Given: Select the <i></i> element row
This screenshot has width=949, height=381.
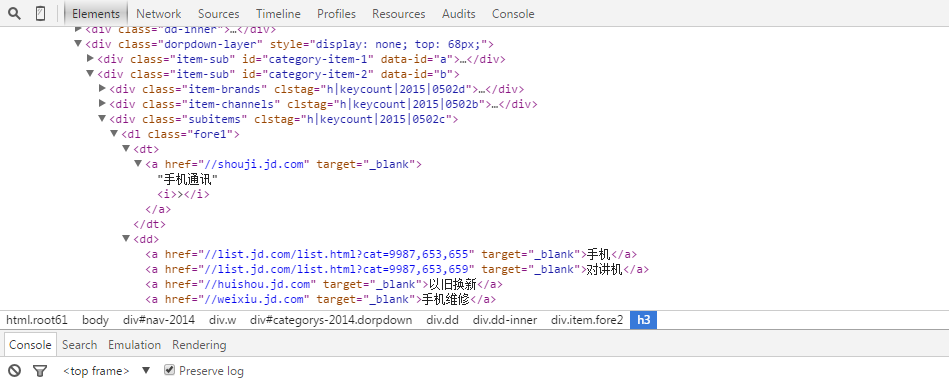Looking at the screenshot, I should pyautogui.click(x=183, y=194).
